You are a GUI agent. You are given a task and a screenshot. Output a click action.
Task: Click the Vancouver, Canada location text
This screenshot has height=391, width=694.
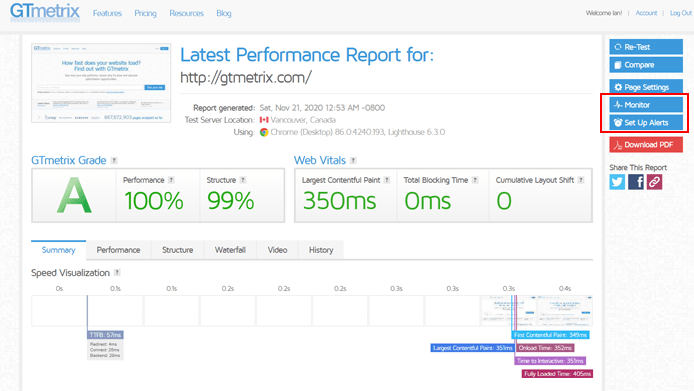[303, 120]
